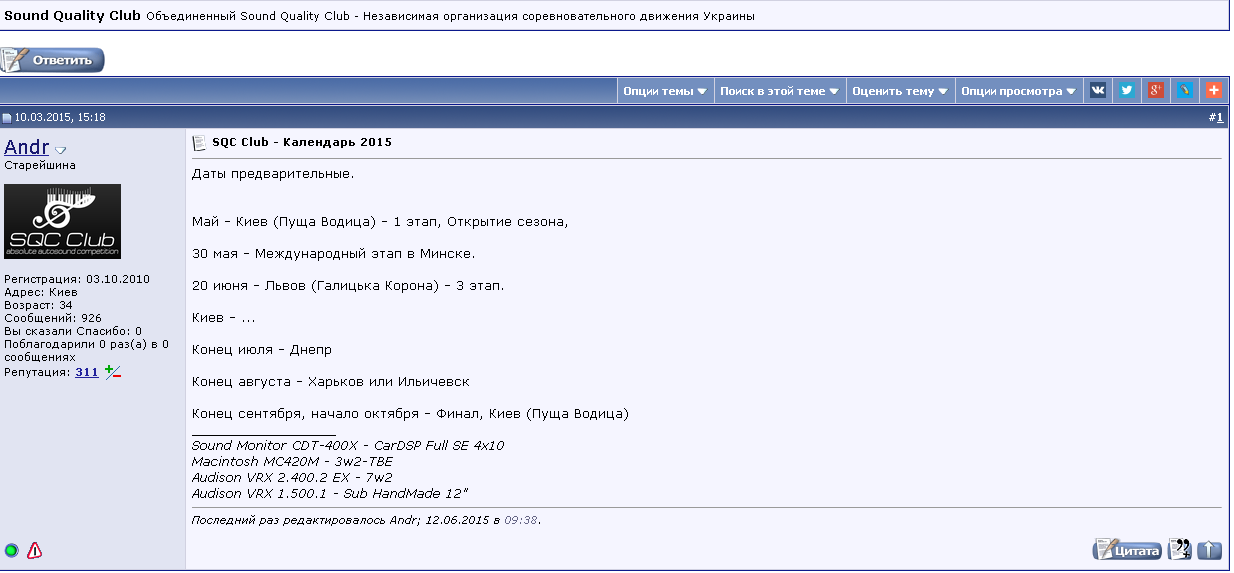Click the LiveJournal pencil share icon
This screenshot has width=1234, height=573.
tap(1185, 90)
